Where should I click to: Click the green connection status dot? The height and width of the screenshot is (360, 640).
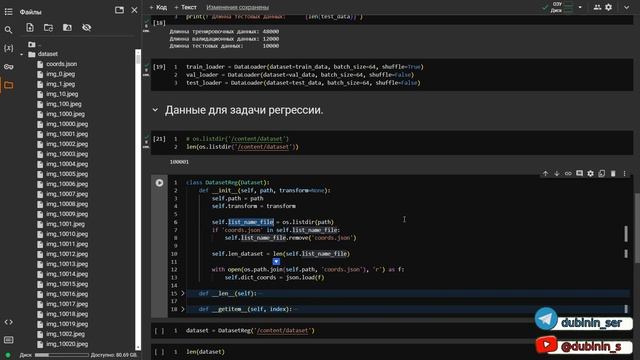8,356
